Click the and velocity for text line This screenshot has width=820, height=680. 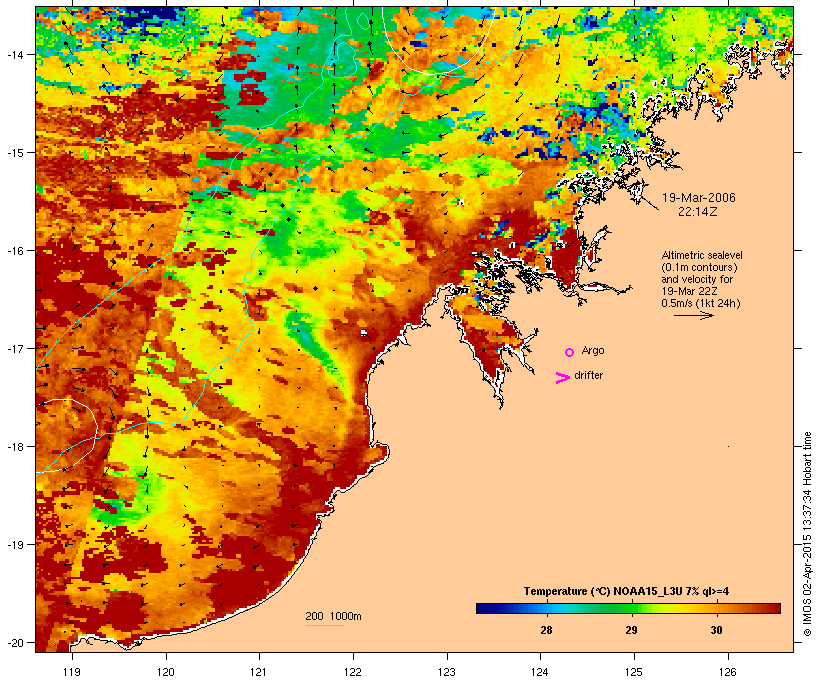pyautogui.click(x=697, y=279)
